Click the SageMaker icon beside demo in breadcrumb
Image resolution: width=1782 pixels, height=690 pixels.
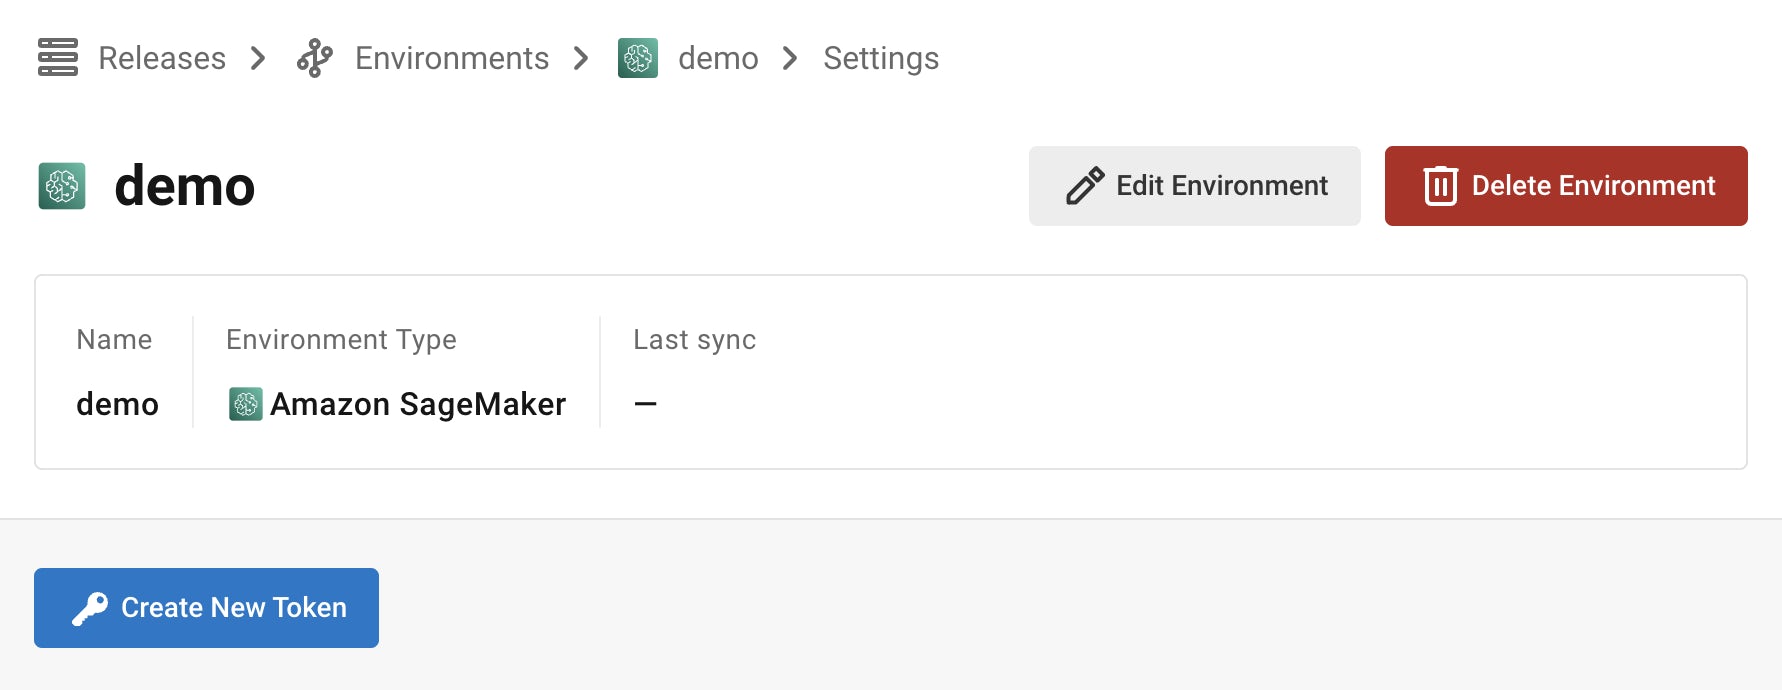(x=638, y=58)
